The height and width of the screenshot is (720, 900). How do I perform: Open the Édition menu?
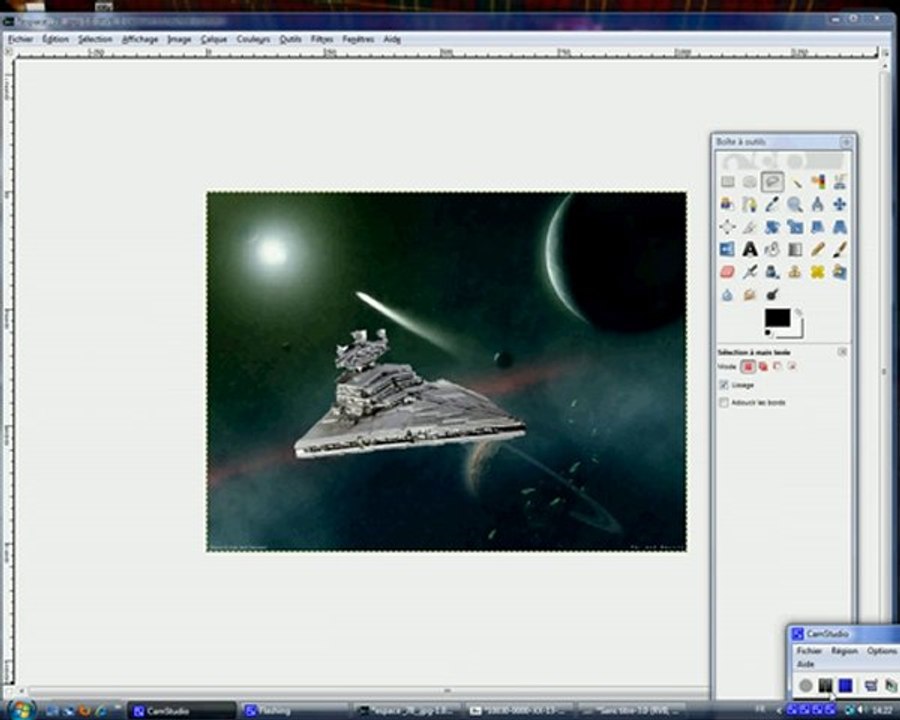56,39
